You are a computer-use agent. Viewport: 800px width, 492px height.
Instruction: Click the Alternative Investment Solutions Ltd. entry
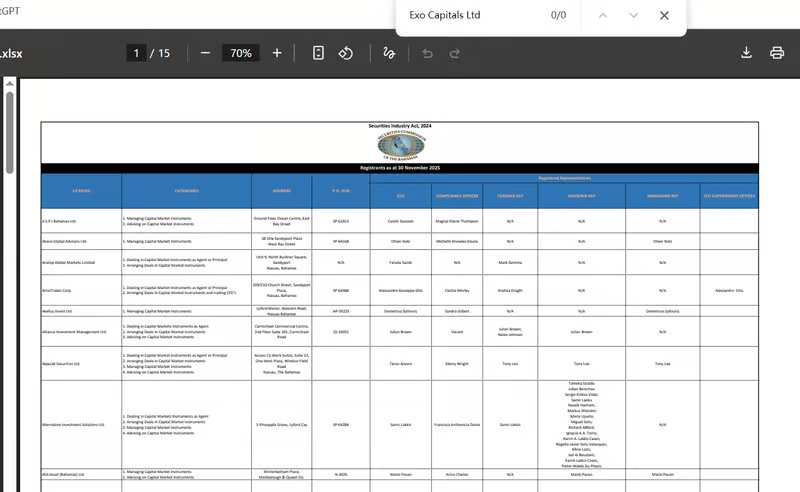pos(81,425)
